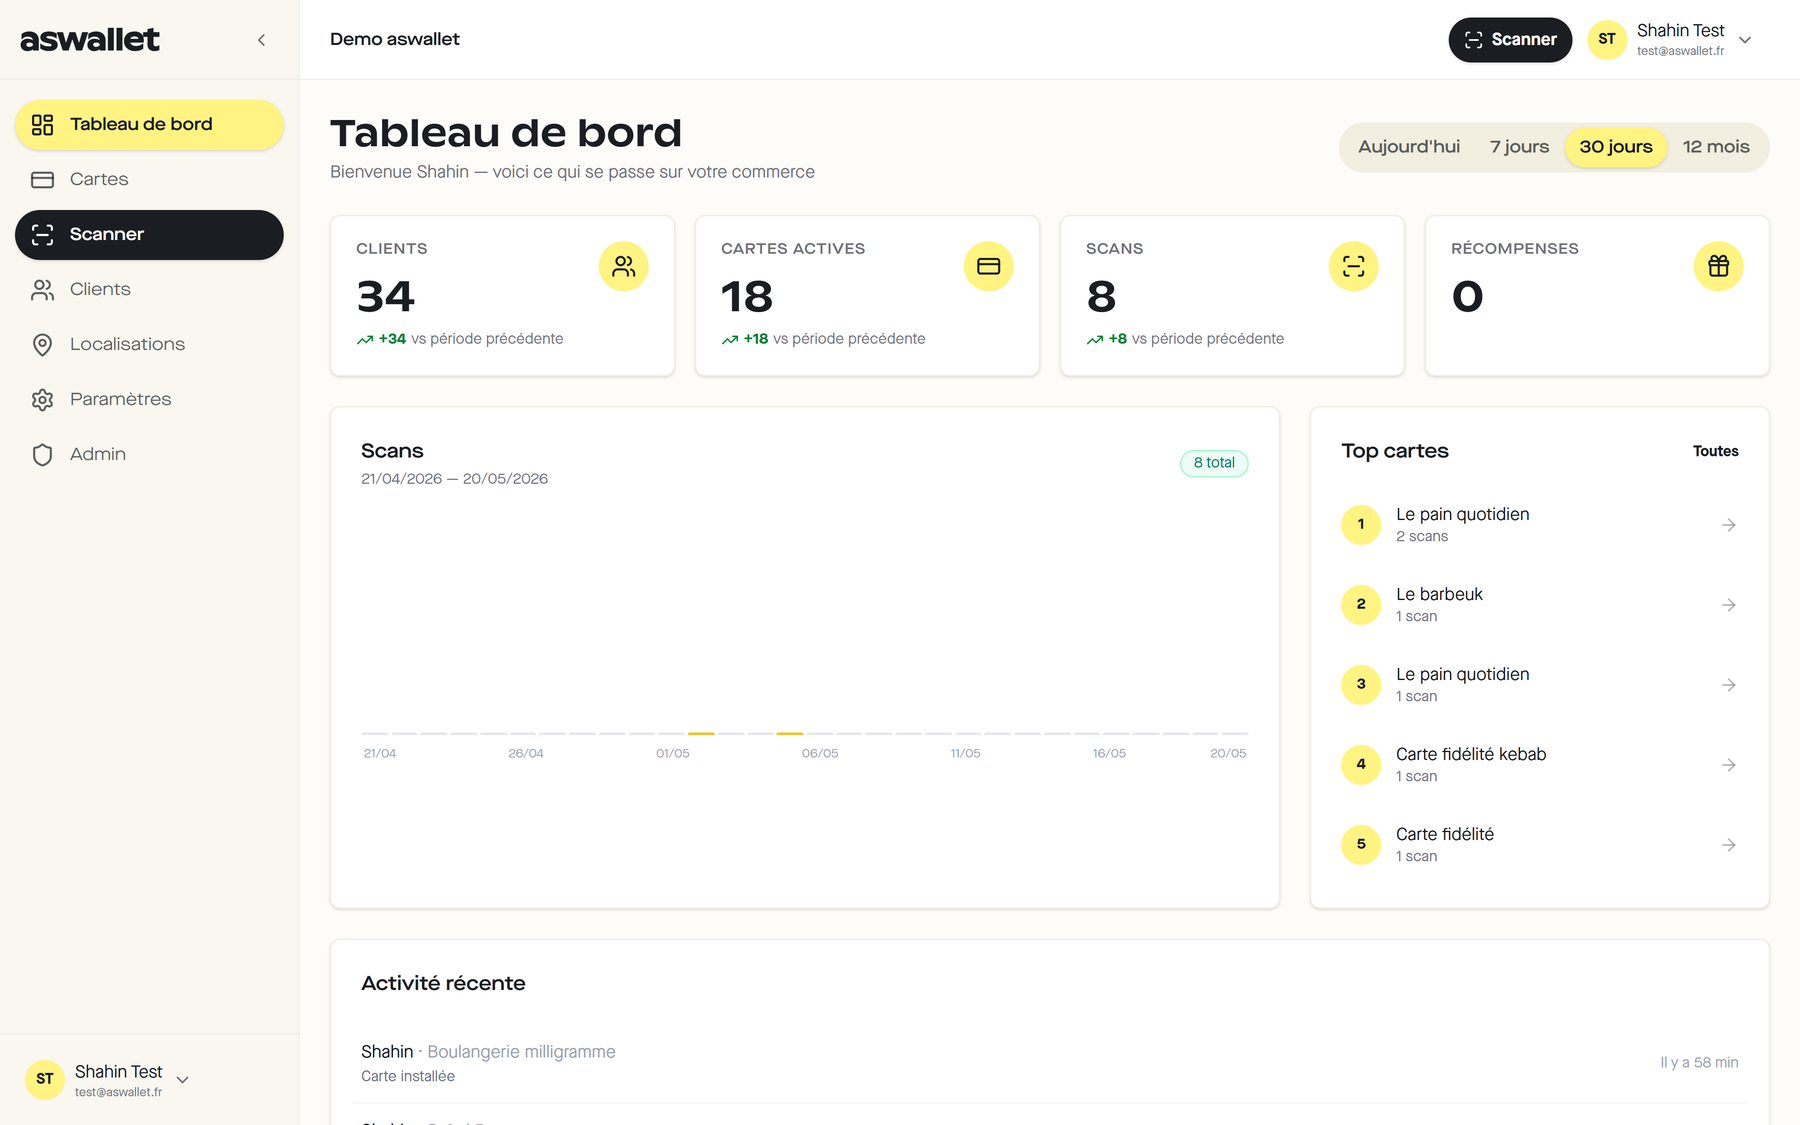
Task: Click the Clients count 34
Action: coord(386,297)
